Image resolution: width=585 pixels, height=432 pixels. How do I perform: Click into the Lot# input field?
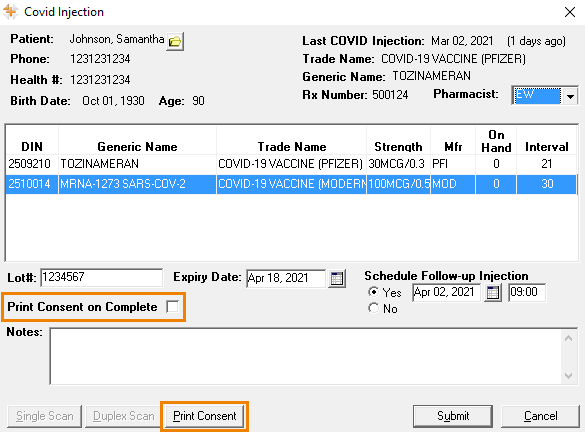[x=101, y=278]
